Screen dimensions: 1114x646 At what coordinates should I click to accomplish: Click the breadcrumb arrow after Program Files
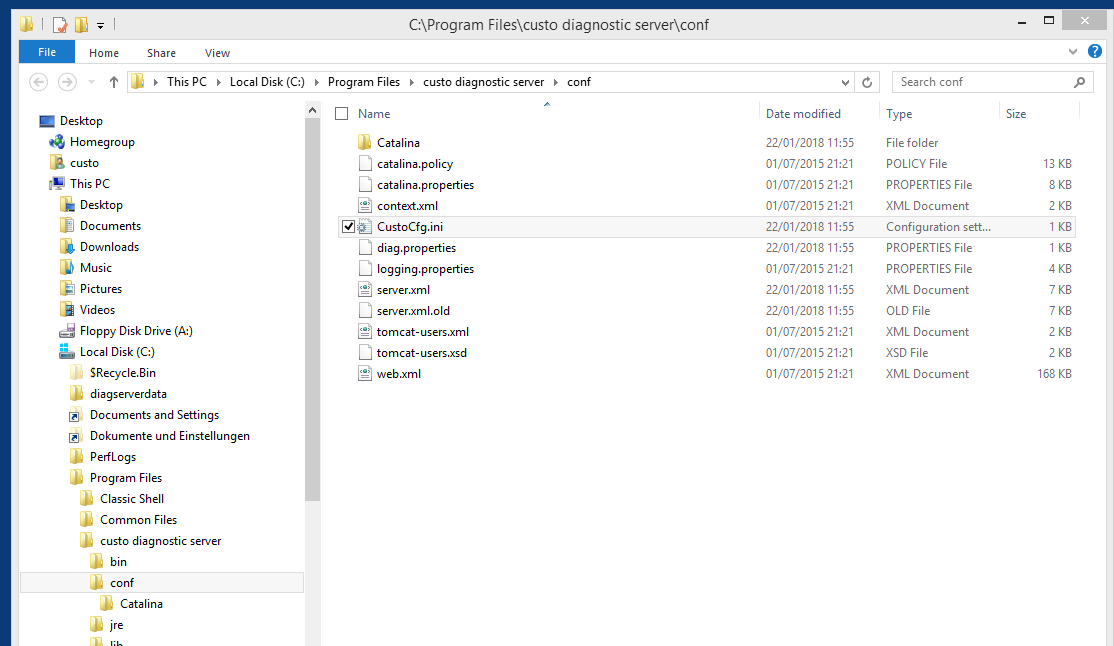(x=411, y=82)
